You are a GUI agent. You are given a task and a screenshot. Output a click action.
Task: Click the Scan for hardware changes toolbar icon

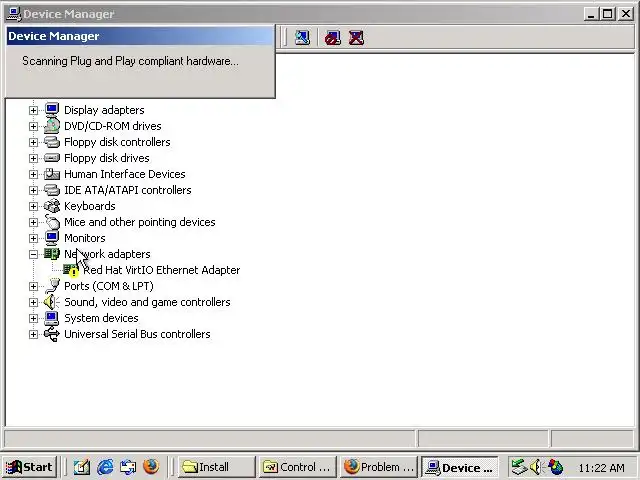tap(302, 38)
